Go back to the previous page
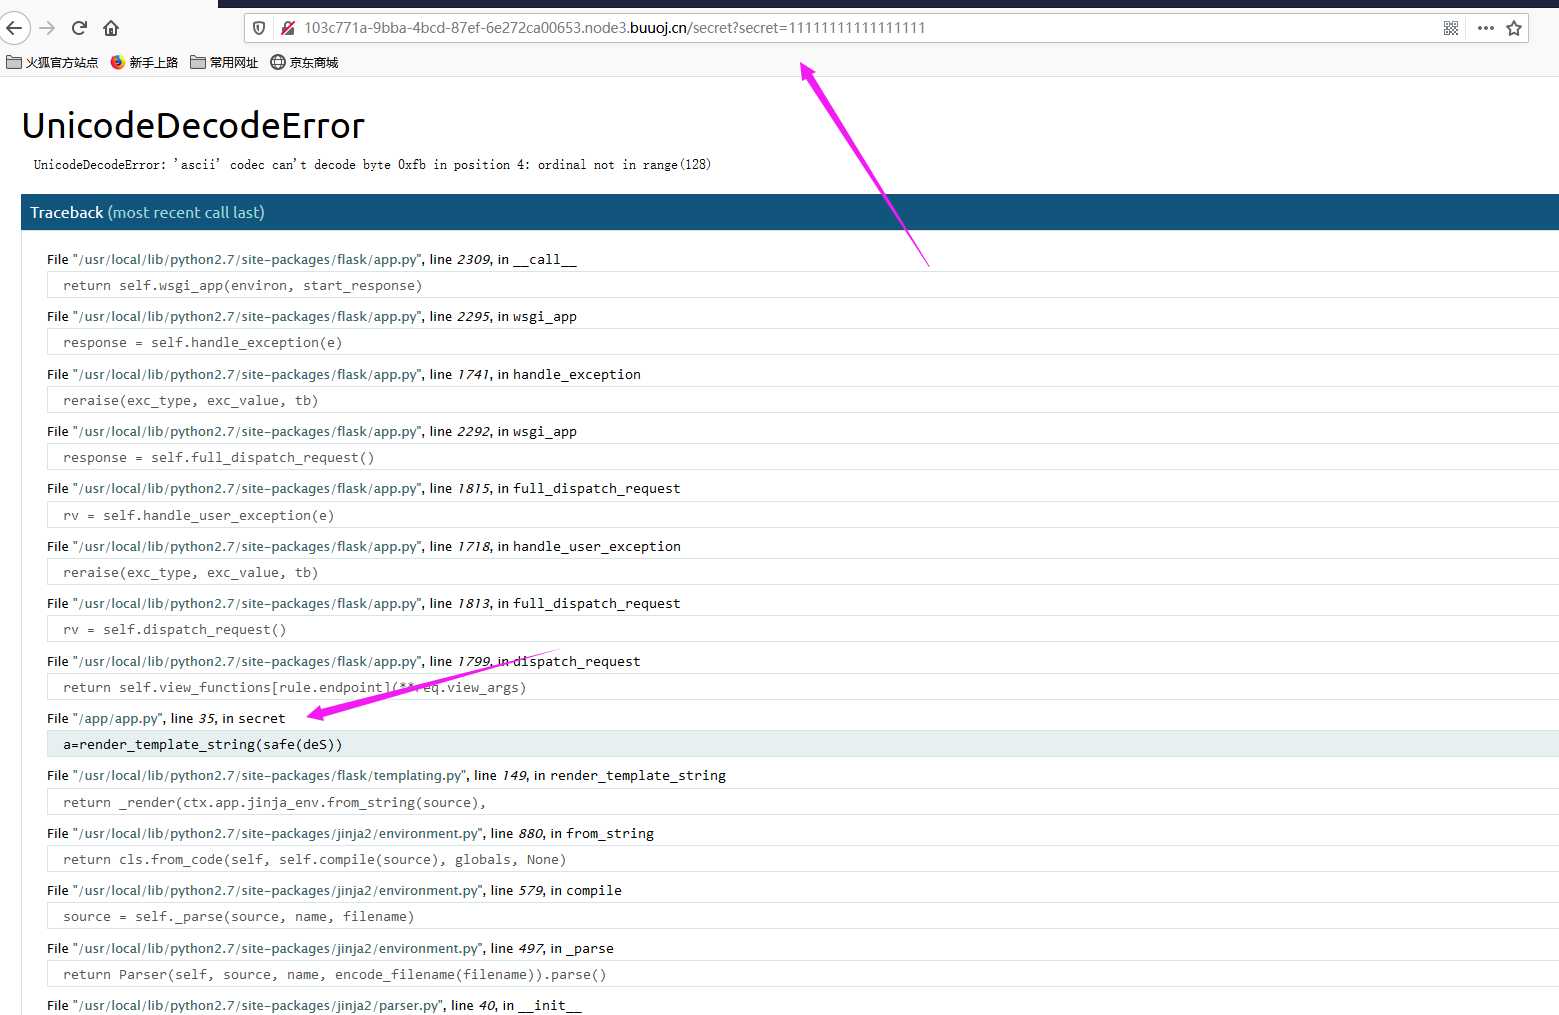Viewport: 1559px width, 1015px height. 13,28
